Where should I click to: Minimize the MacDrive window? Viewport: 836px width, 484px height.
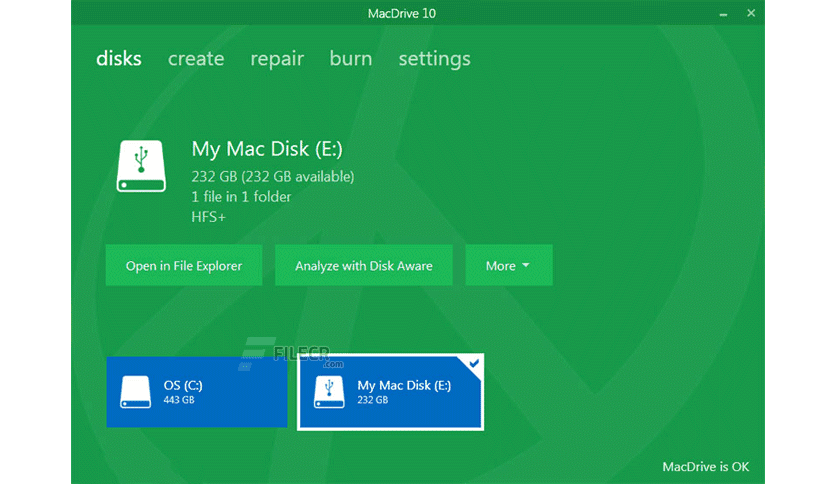(x=723, y=14)
